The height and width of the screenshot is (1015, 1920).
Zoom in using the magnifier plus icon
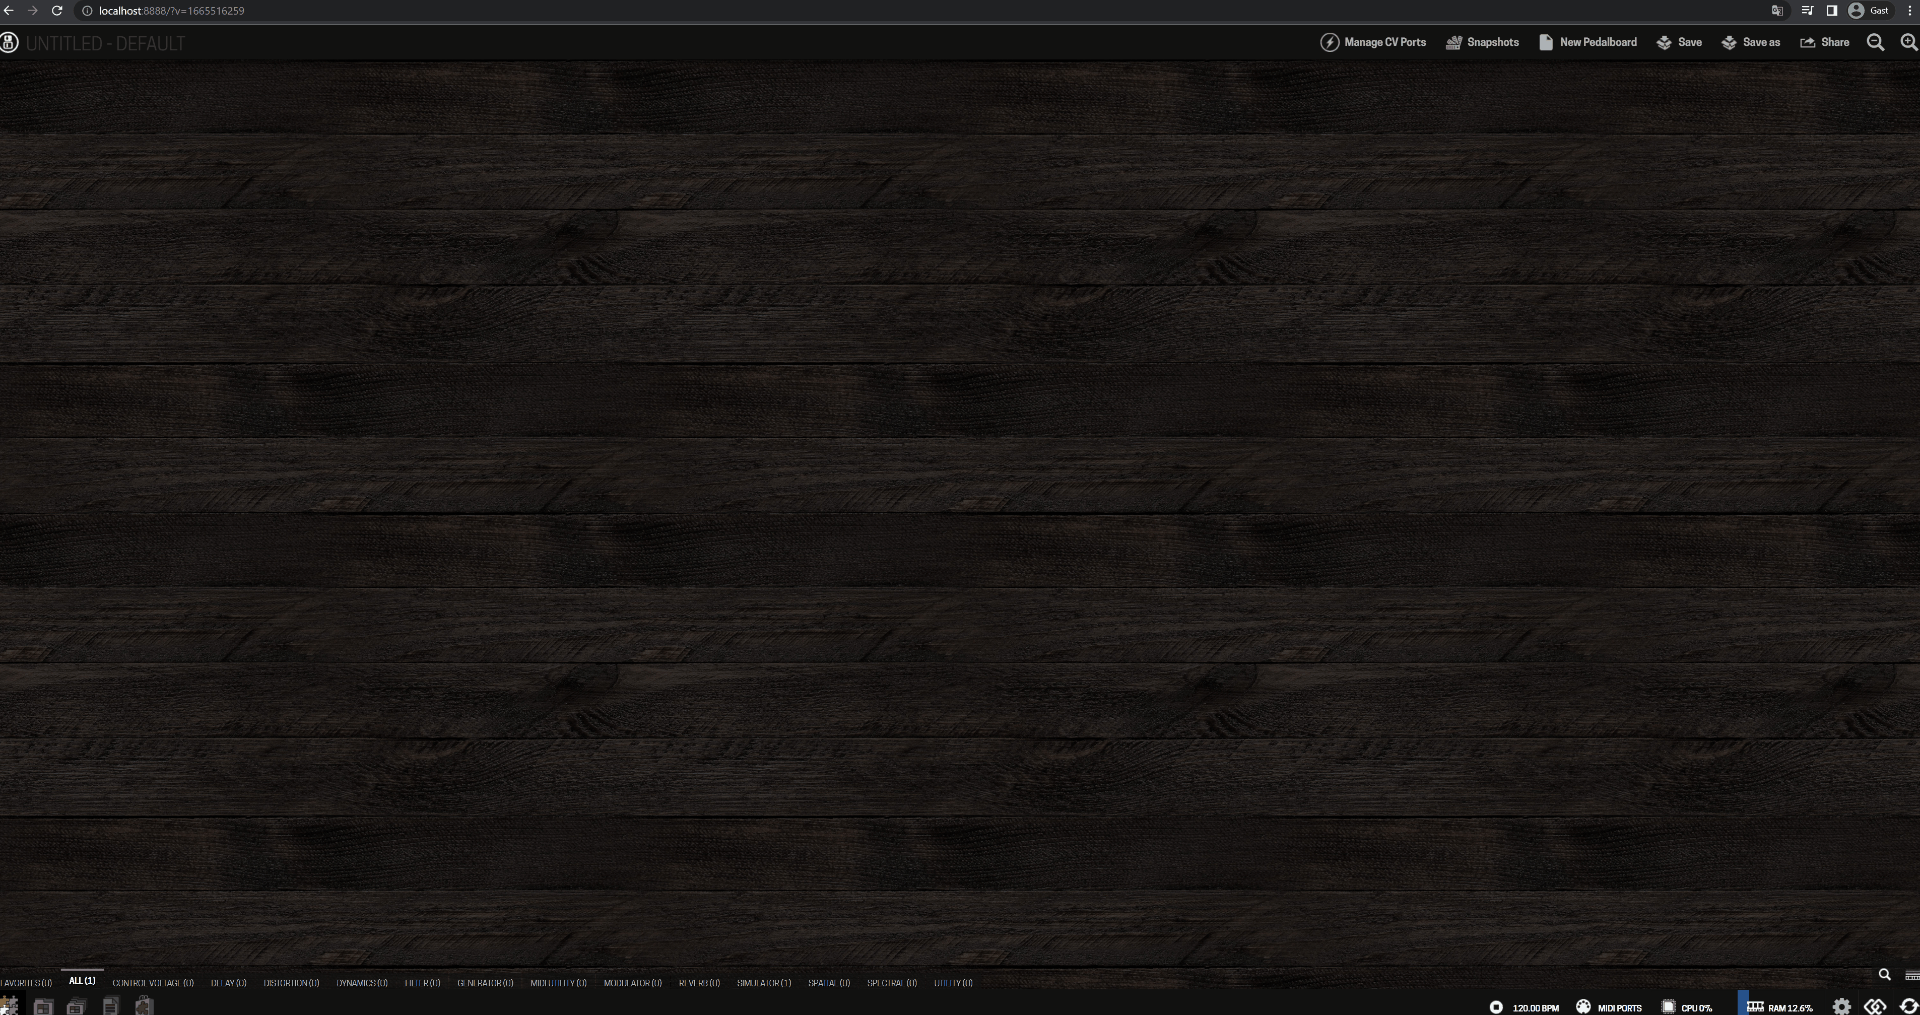pyautogui.click(x=1908, y=42)
